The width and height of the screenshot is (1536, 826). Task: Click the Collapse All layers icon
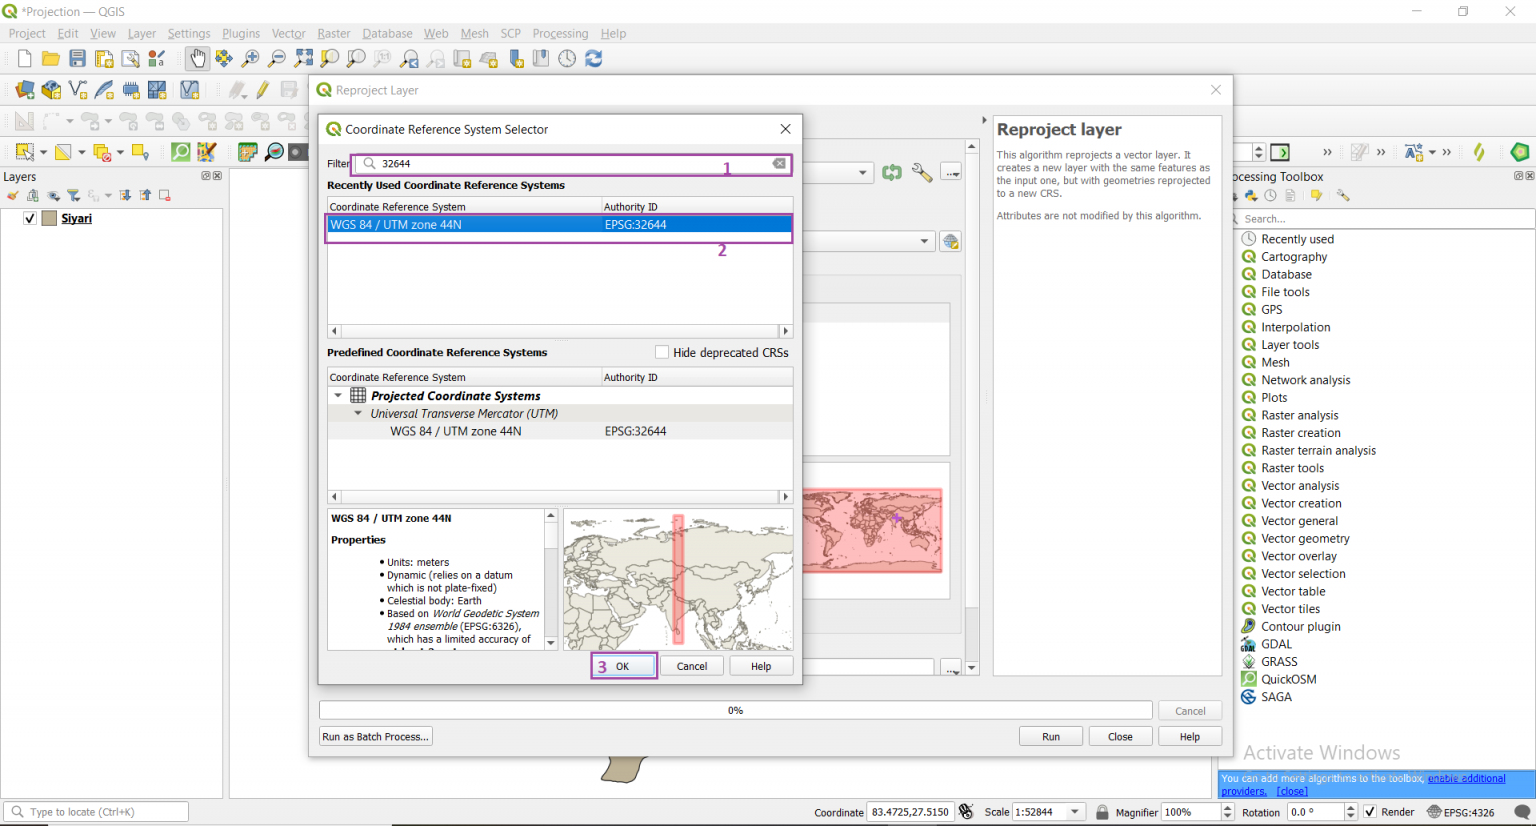(x=145, y=195)
